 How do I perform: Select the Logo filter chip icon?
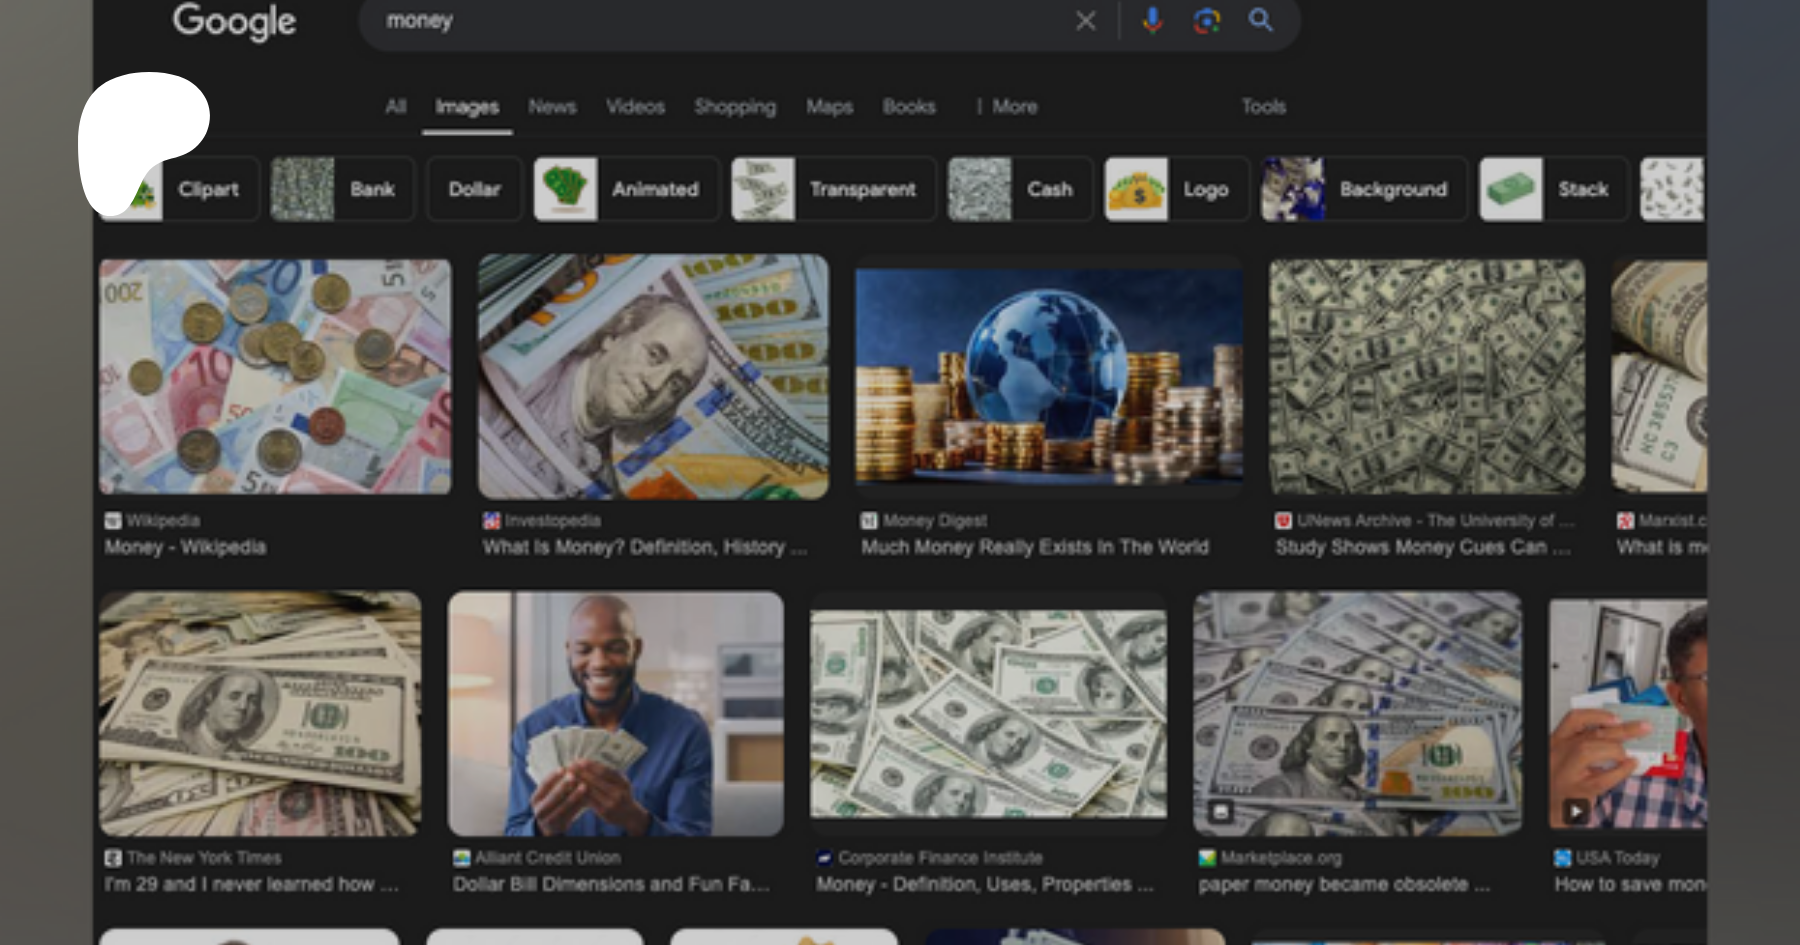pos(1136,189)
